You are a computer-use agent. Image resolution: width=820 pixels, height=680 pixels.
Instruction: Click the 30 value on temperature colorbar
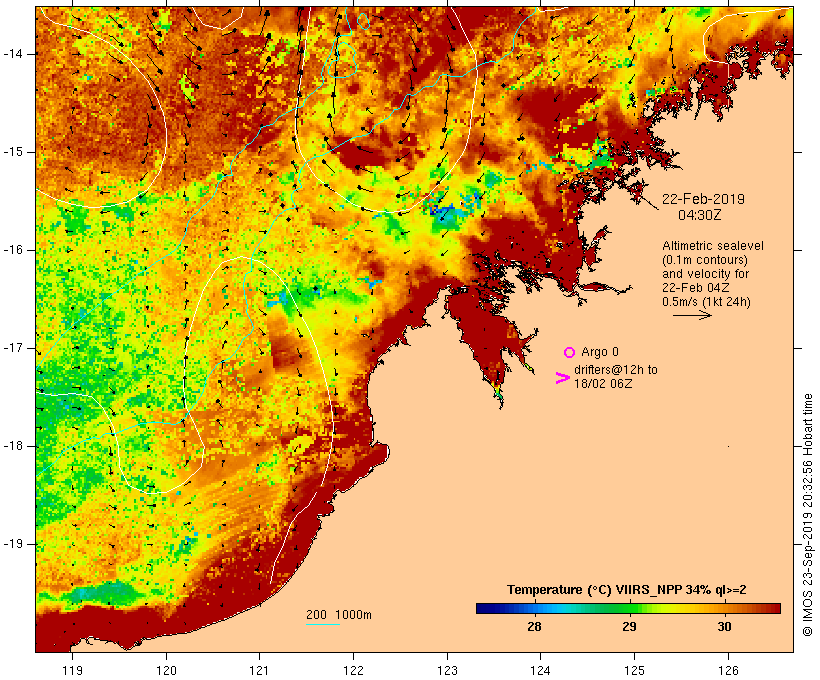(724, 627)
